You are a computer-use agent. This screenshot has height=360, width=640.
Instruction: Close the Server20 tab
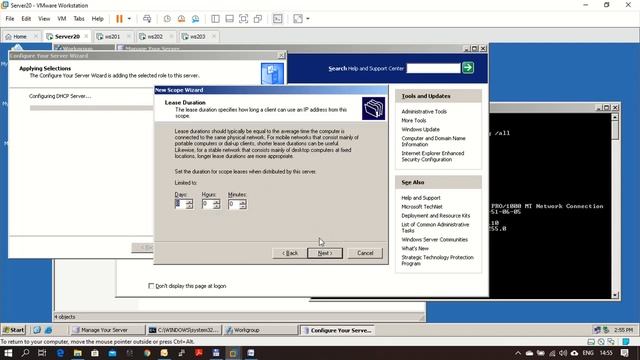tap(86, 36)
